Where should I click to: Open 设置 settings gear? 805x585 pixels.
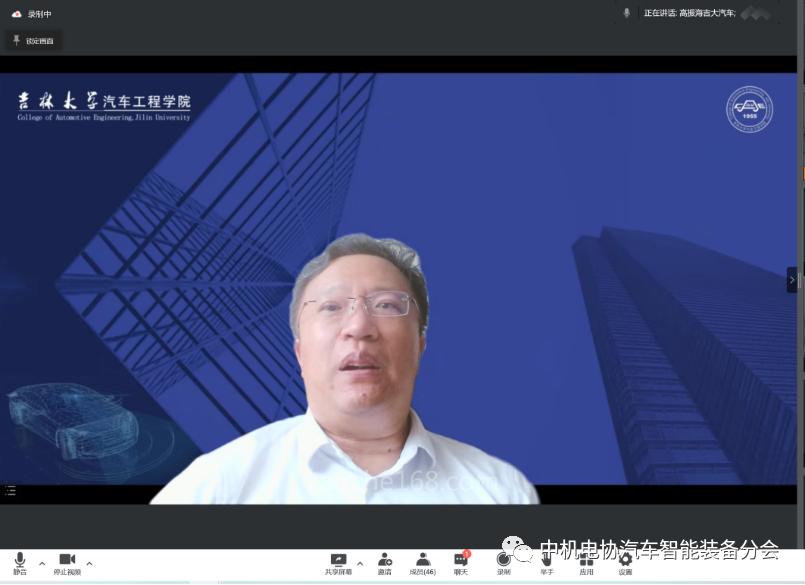click(625, 563)
